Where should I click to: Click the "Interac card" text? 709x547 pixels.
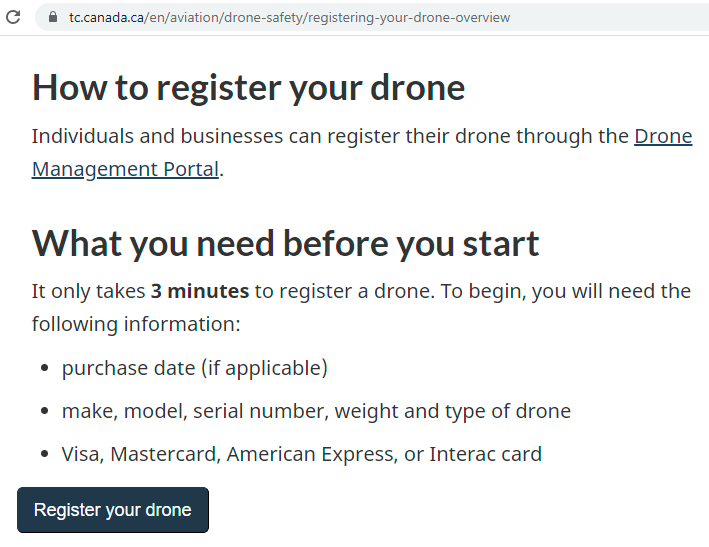pyautogui.click(x=485, y=454)
